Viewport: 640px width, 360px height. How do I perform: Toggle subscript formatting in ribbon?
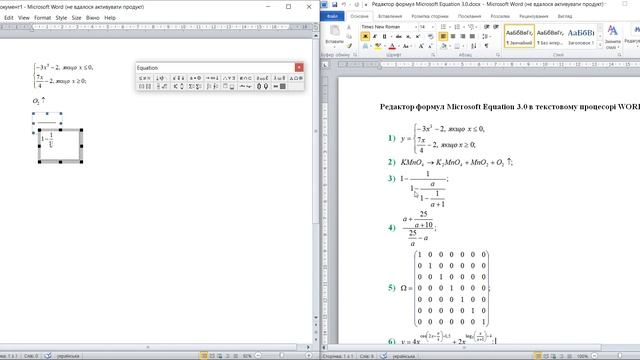pyautogui.click(x=408, y=36)
